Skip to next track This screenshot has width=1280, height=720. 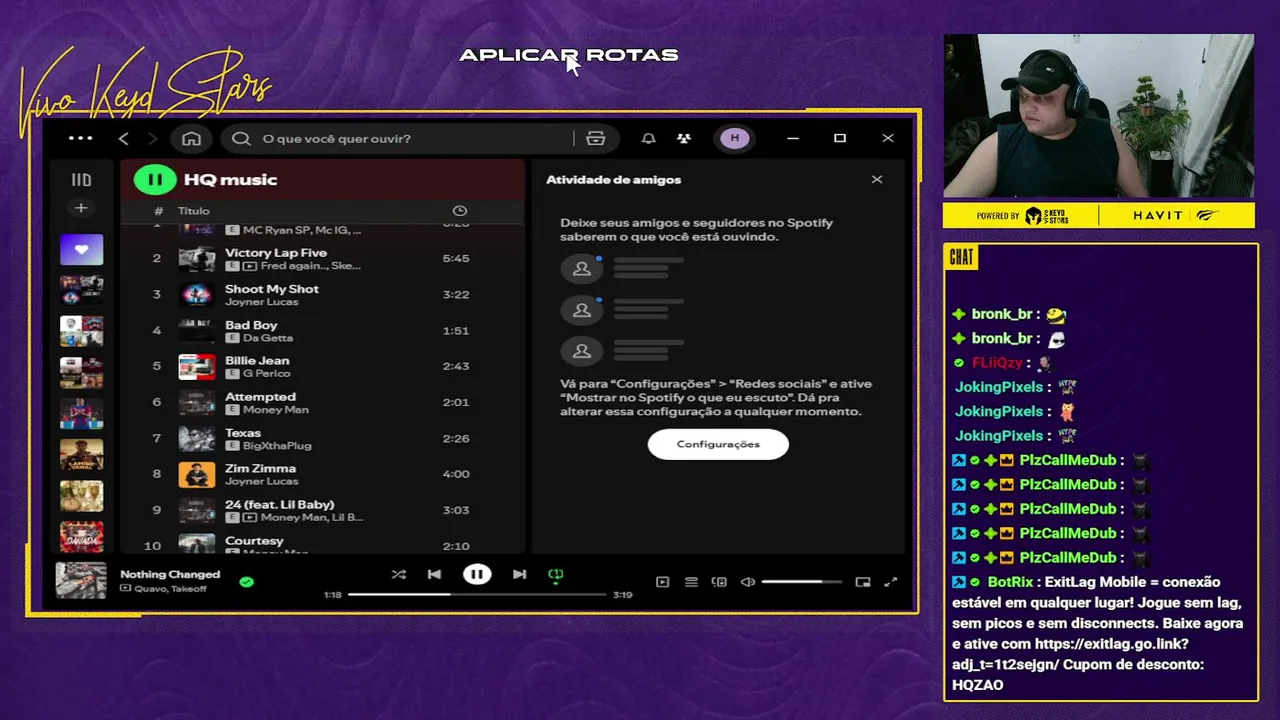tap(519, 574)
